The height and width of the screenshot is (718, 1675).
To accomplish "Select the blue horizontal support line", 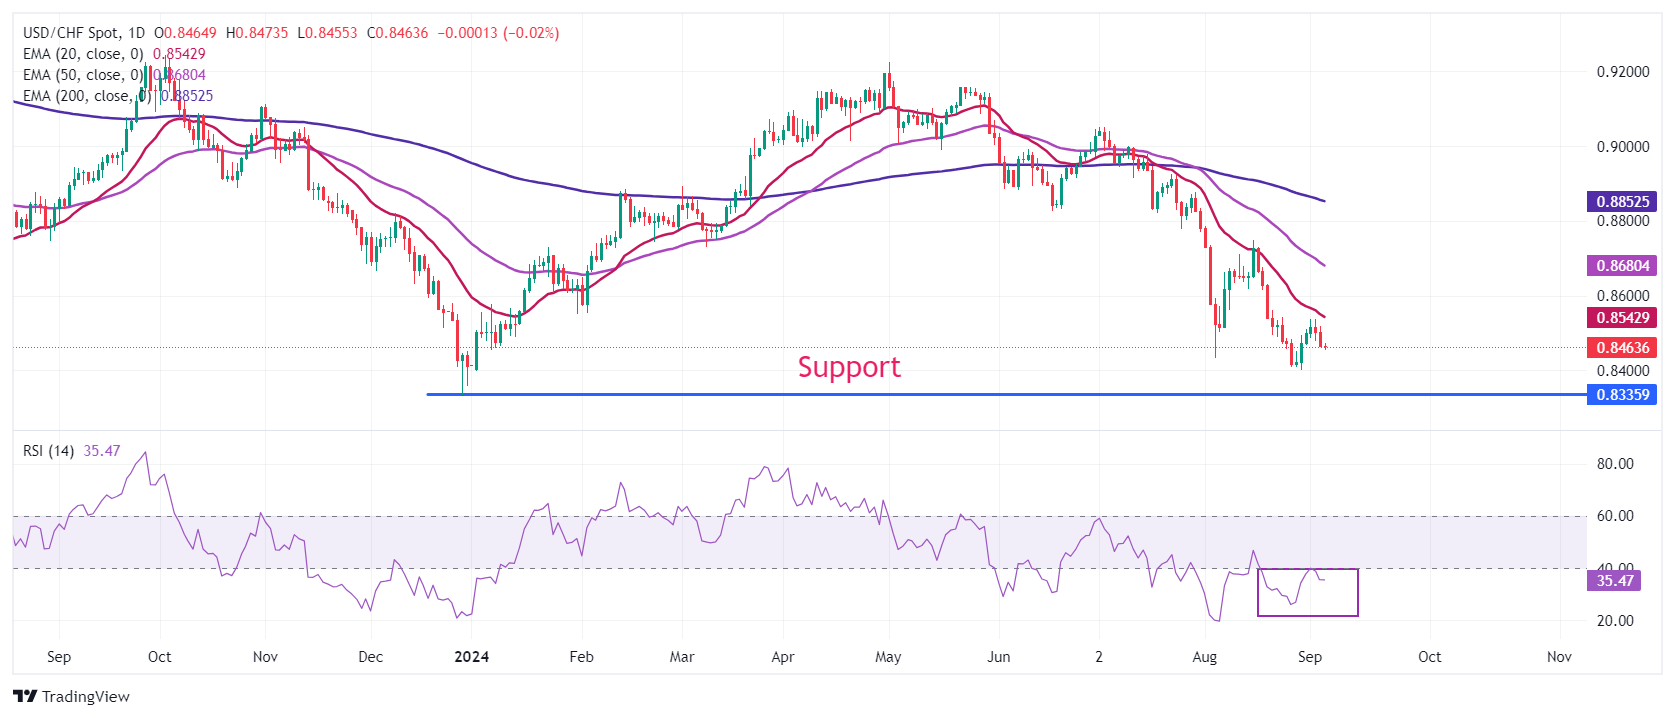I will [x=1006, y=394].
